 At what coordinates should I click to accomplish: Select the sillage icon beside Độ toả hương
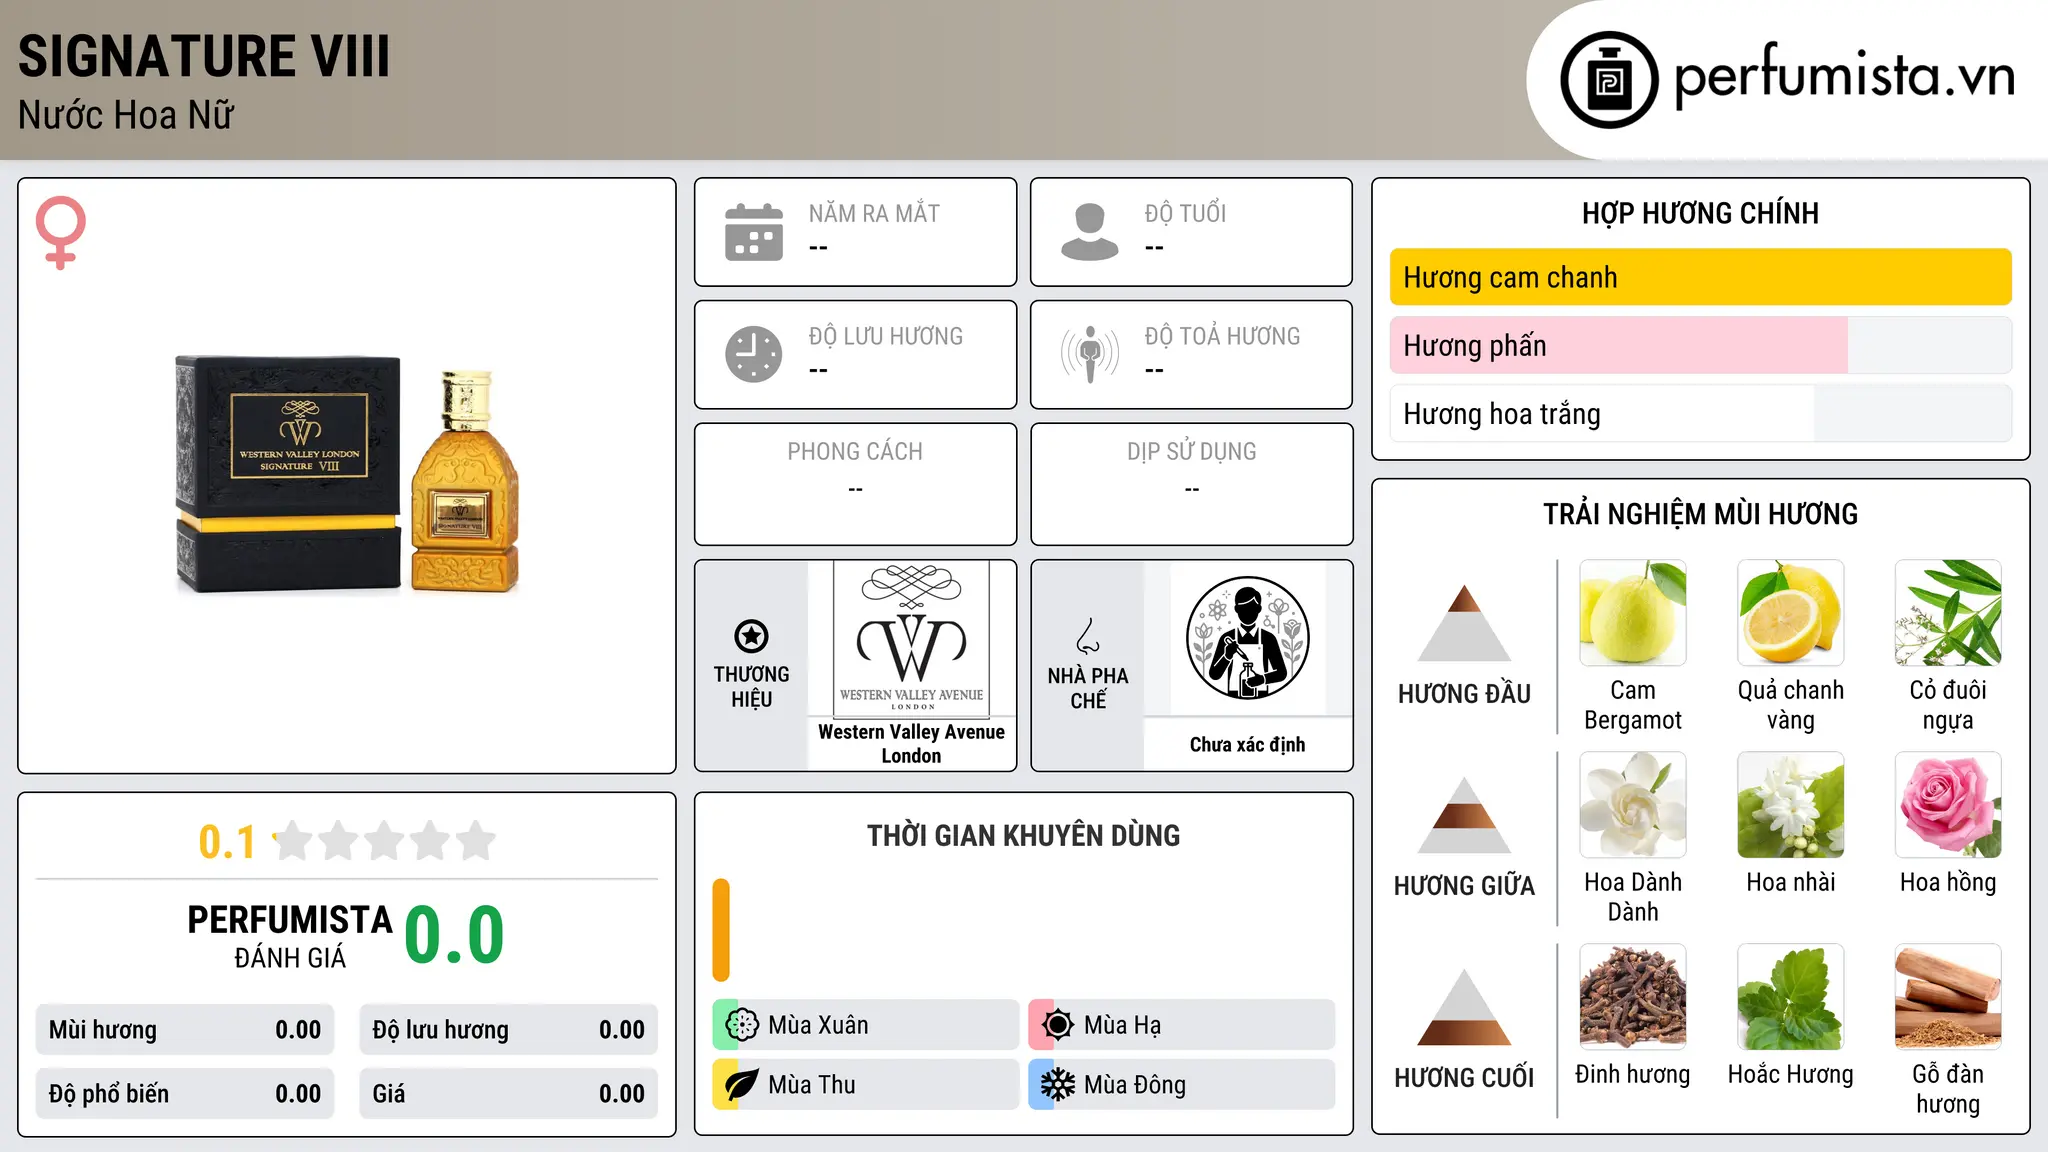[1089, 354]
